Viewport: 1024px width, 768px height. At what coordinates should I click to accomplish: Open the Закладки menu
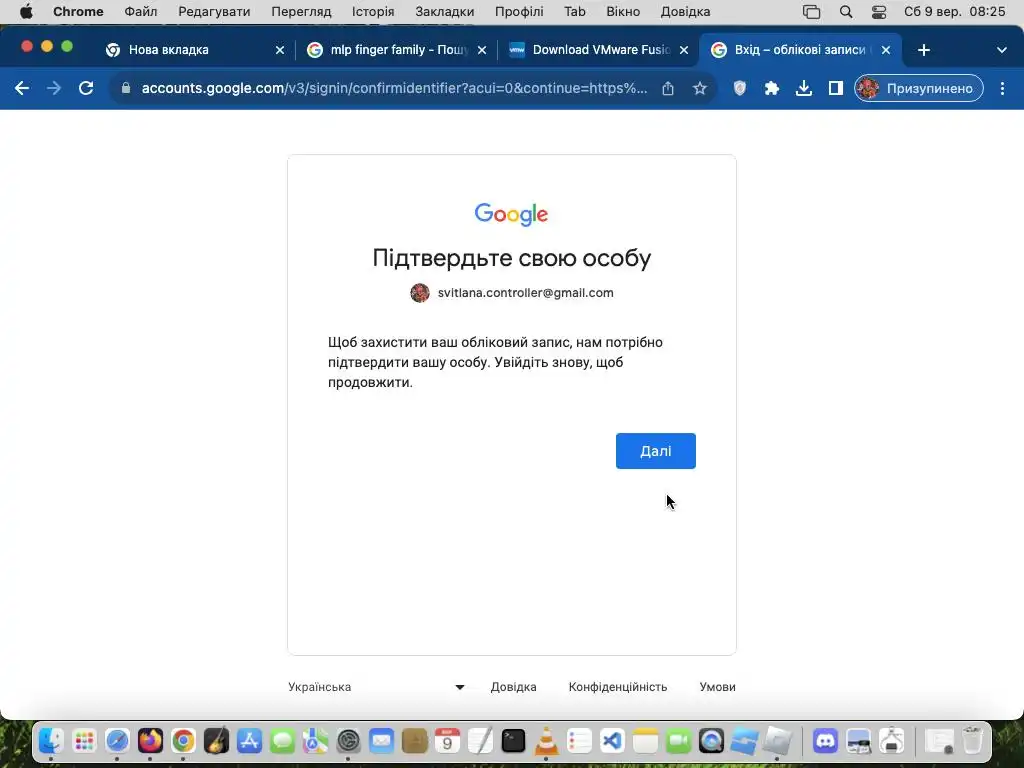(x=445, y=12)
